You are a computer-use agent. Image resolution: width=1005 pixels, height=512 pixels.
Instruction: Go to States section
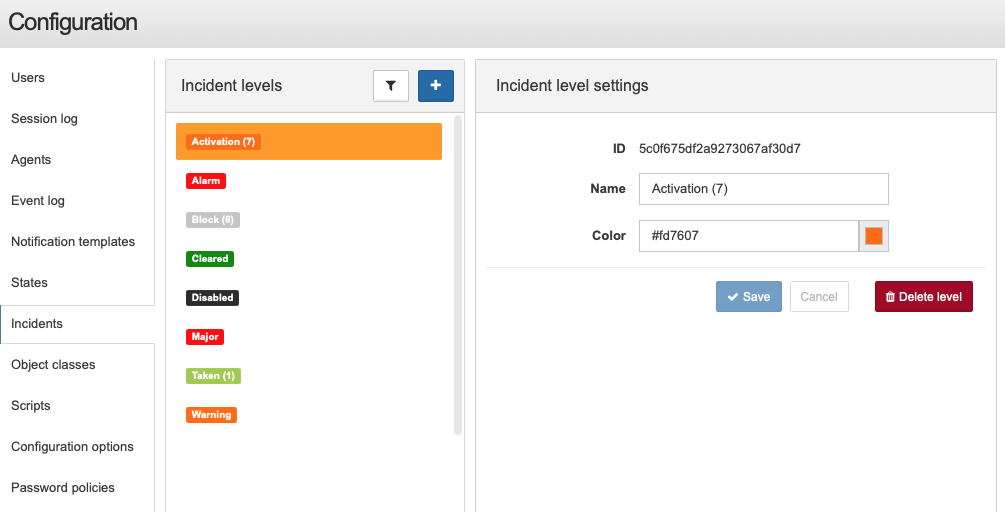(x=29, y=283)
